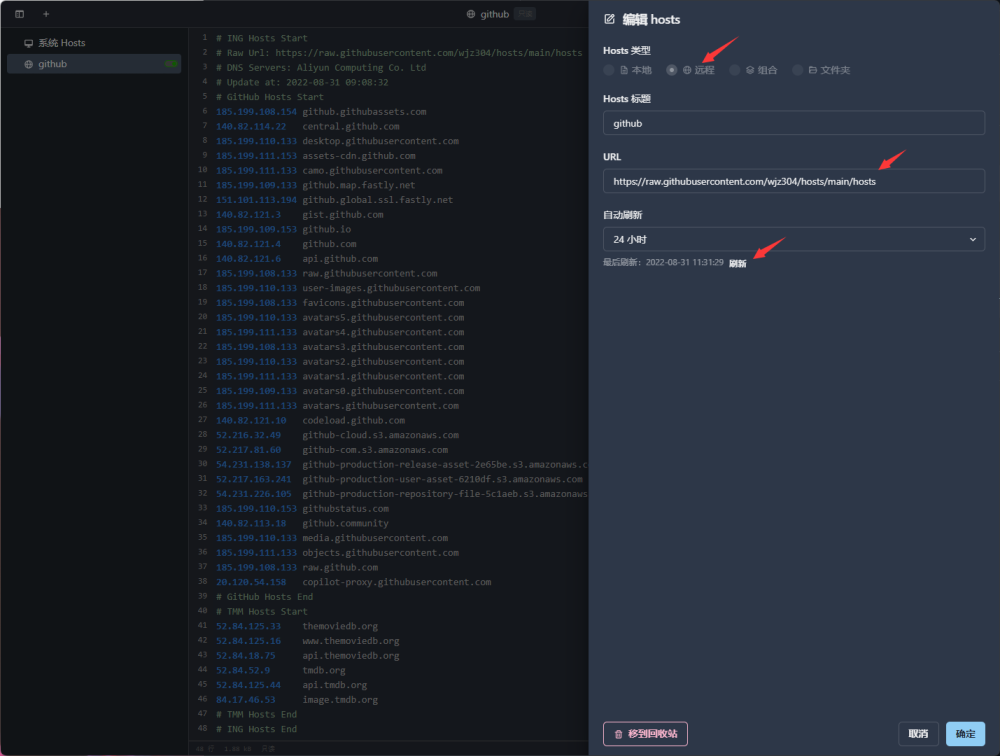Select the 远程 hosts type radio
This screenshot has height=756, width=1000.
coord(672,70)
